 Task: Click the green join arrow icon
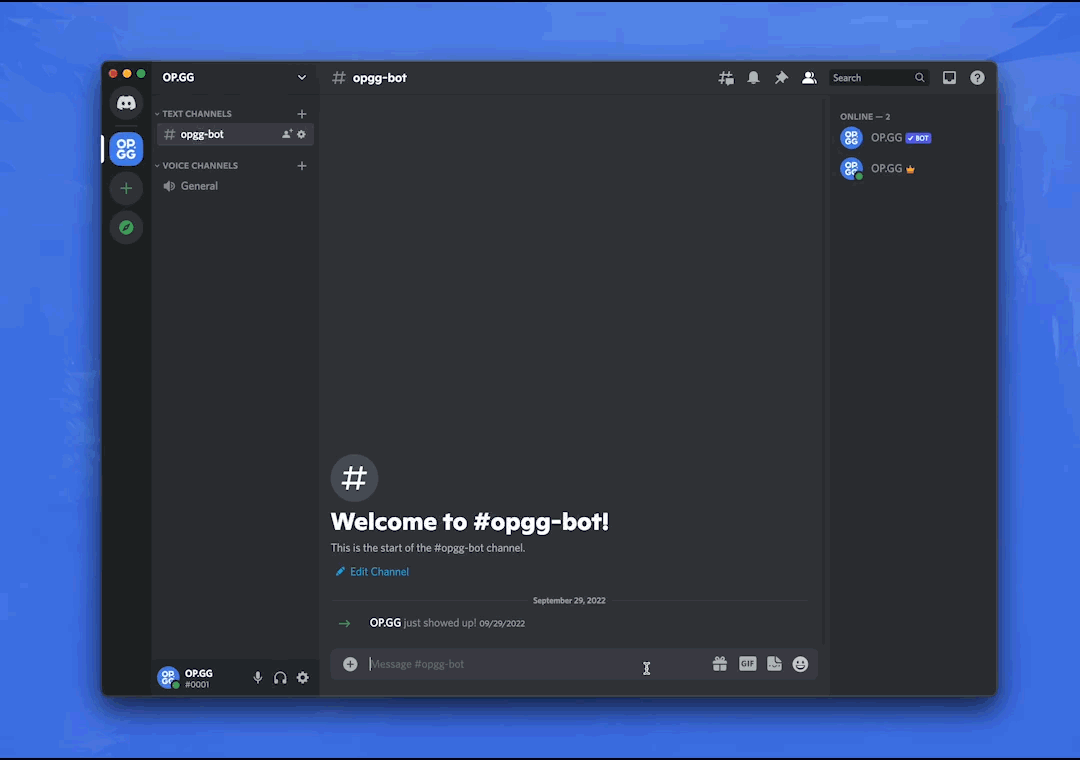(344, 624)
